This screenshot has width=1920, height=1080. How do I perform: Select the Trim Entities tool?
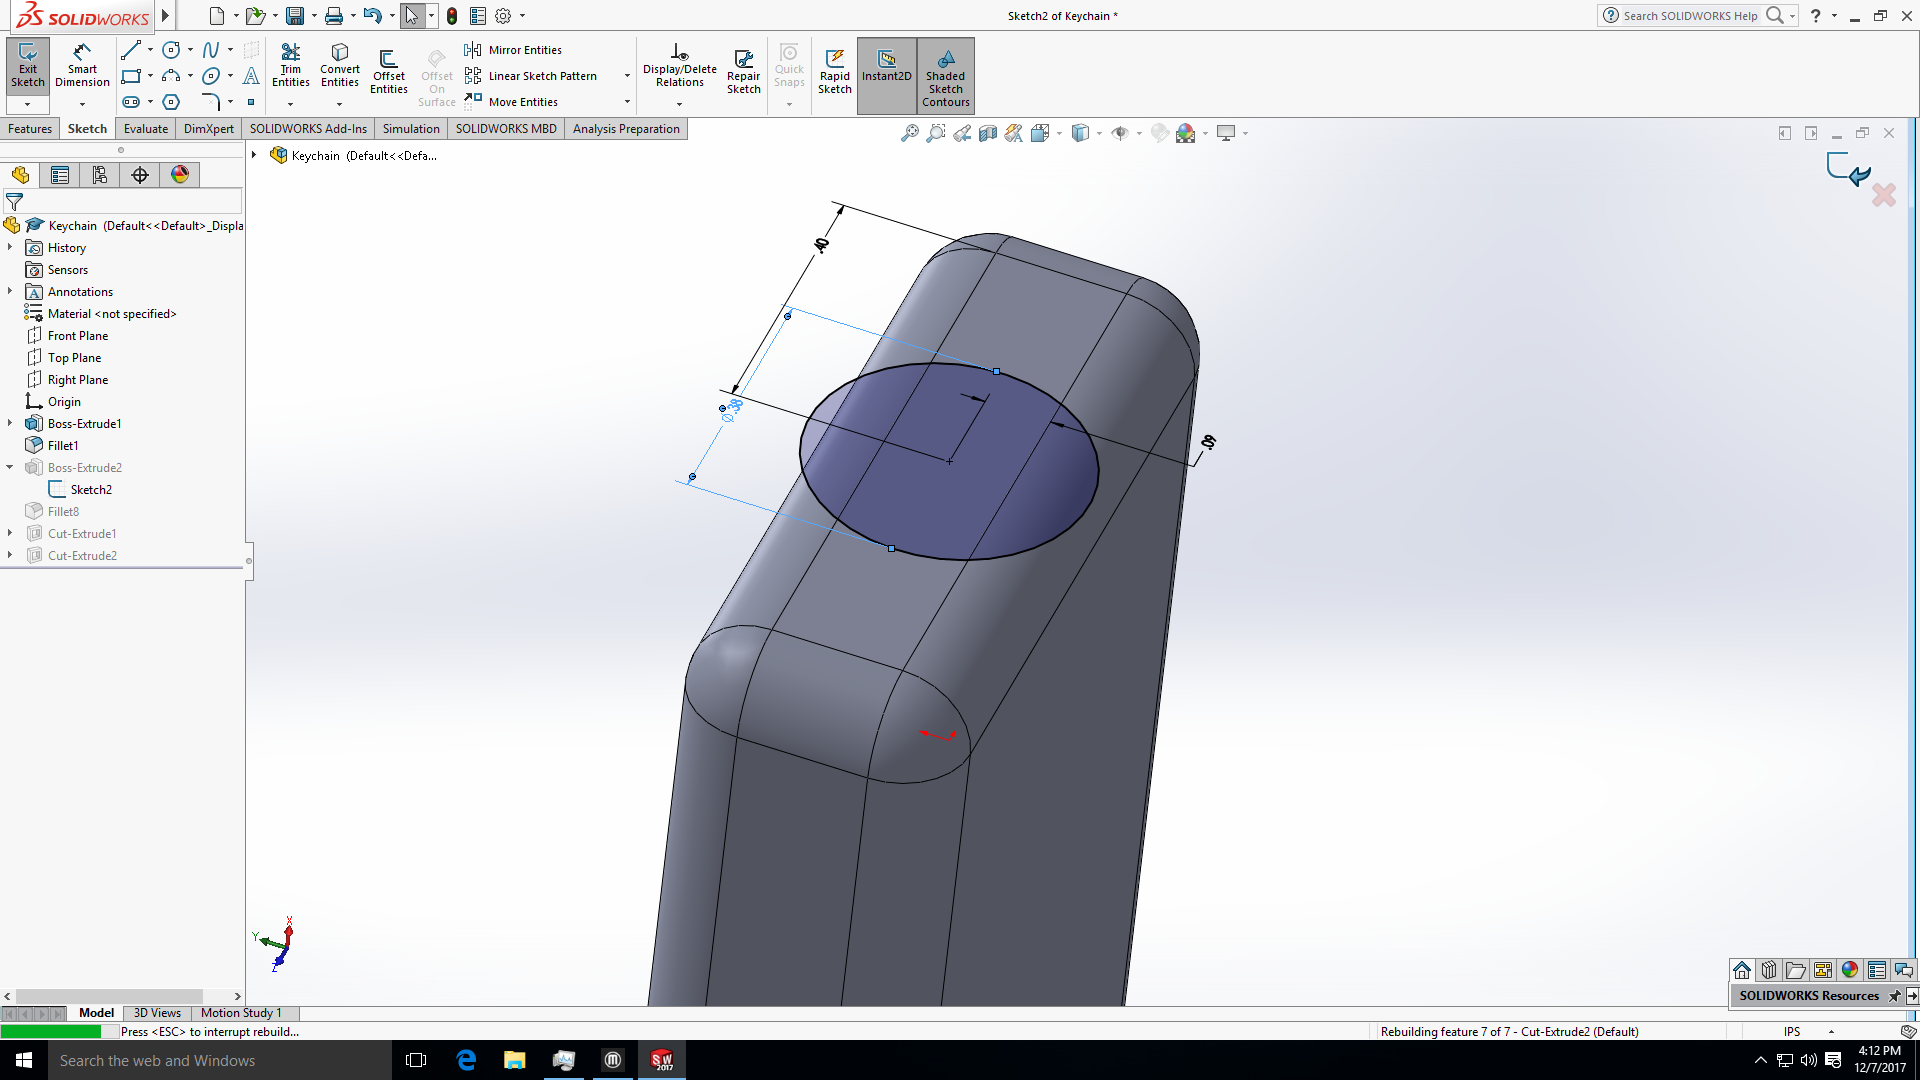pyautogui.click(x=291, y=62)
